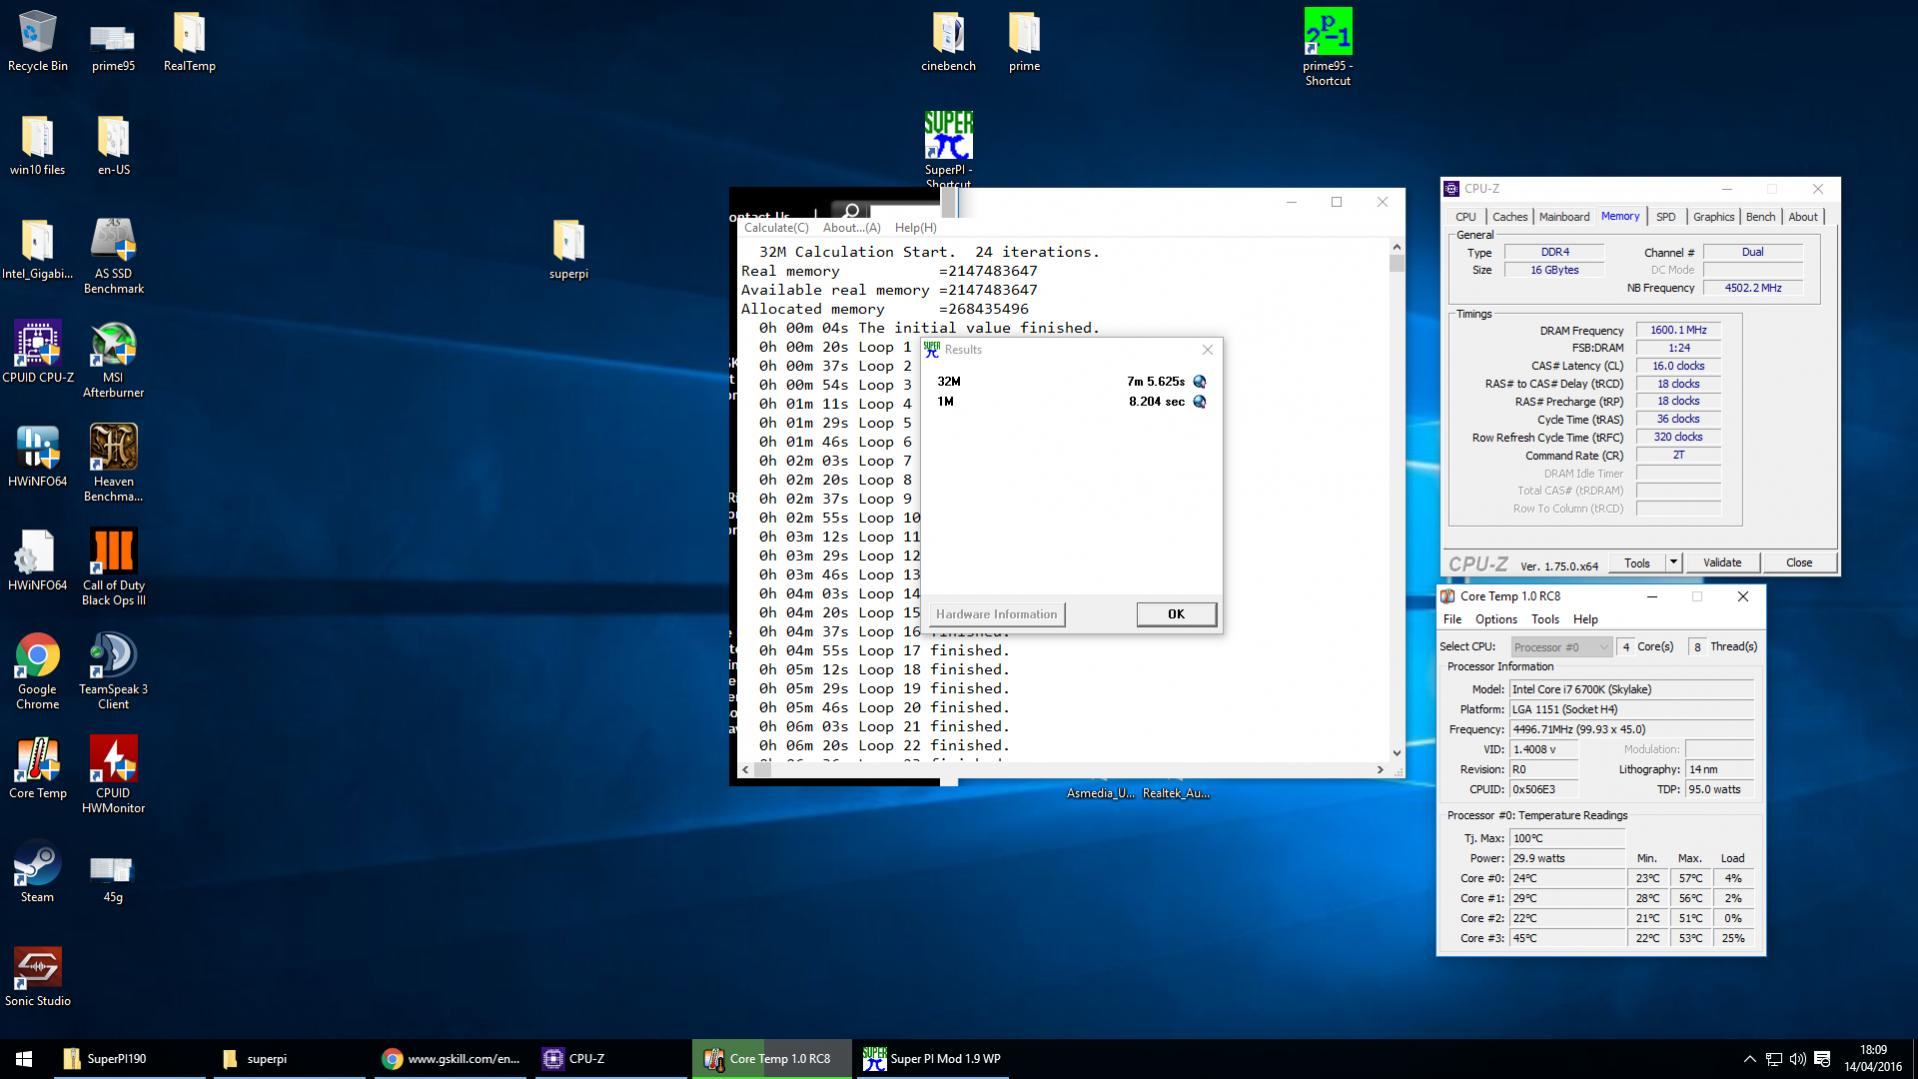
Task: Click the Hardware Information button
Action: (x=996, y=614)
